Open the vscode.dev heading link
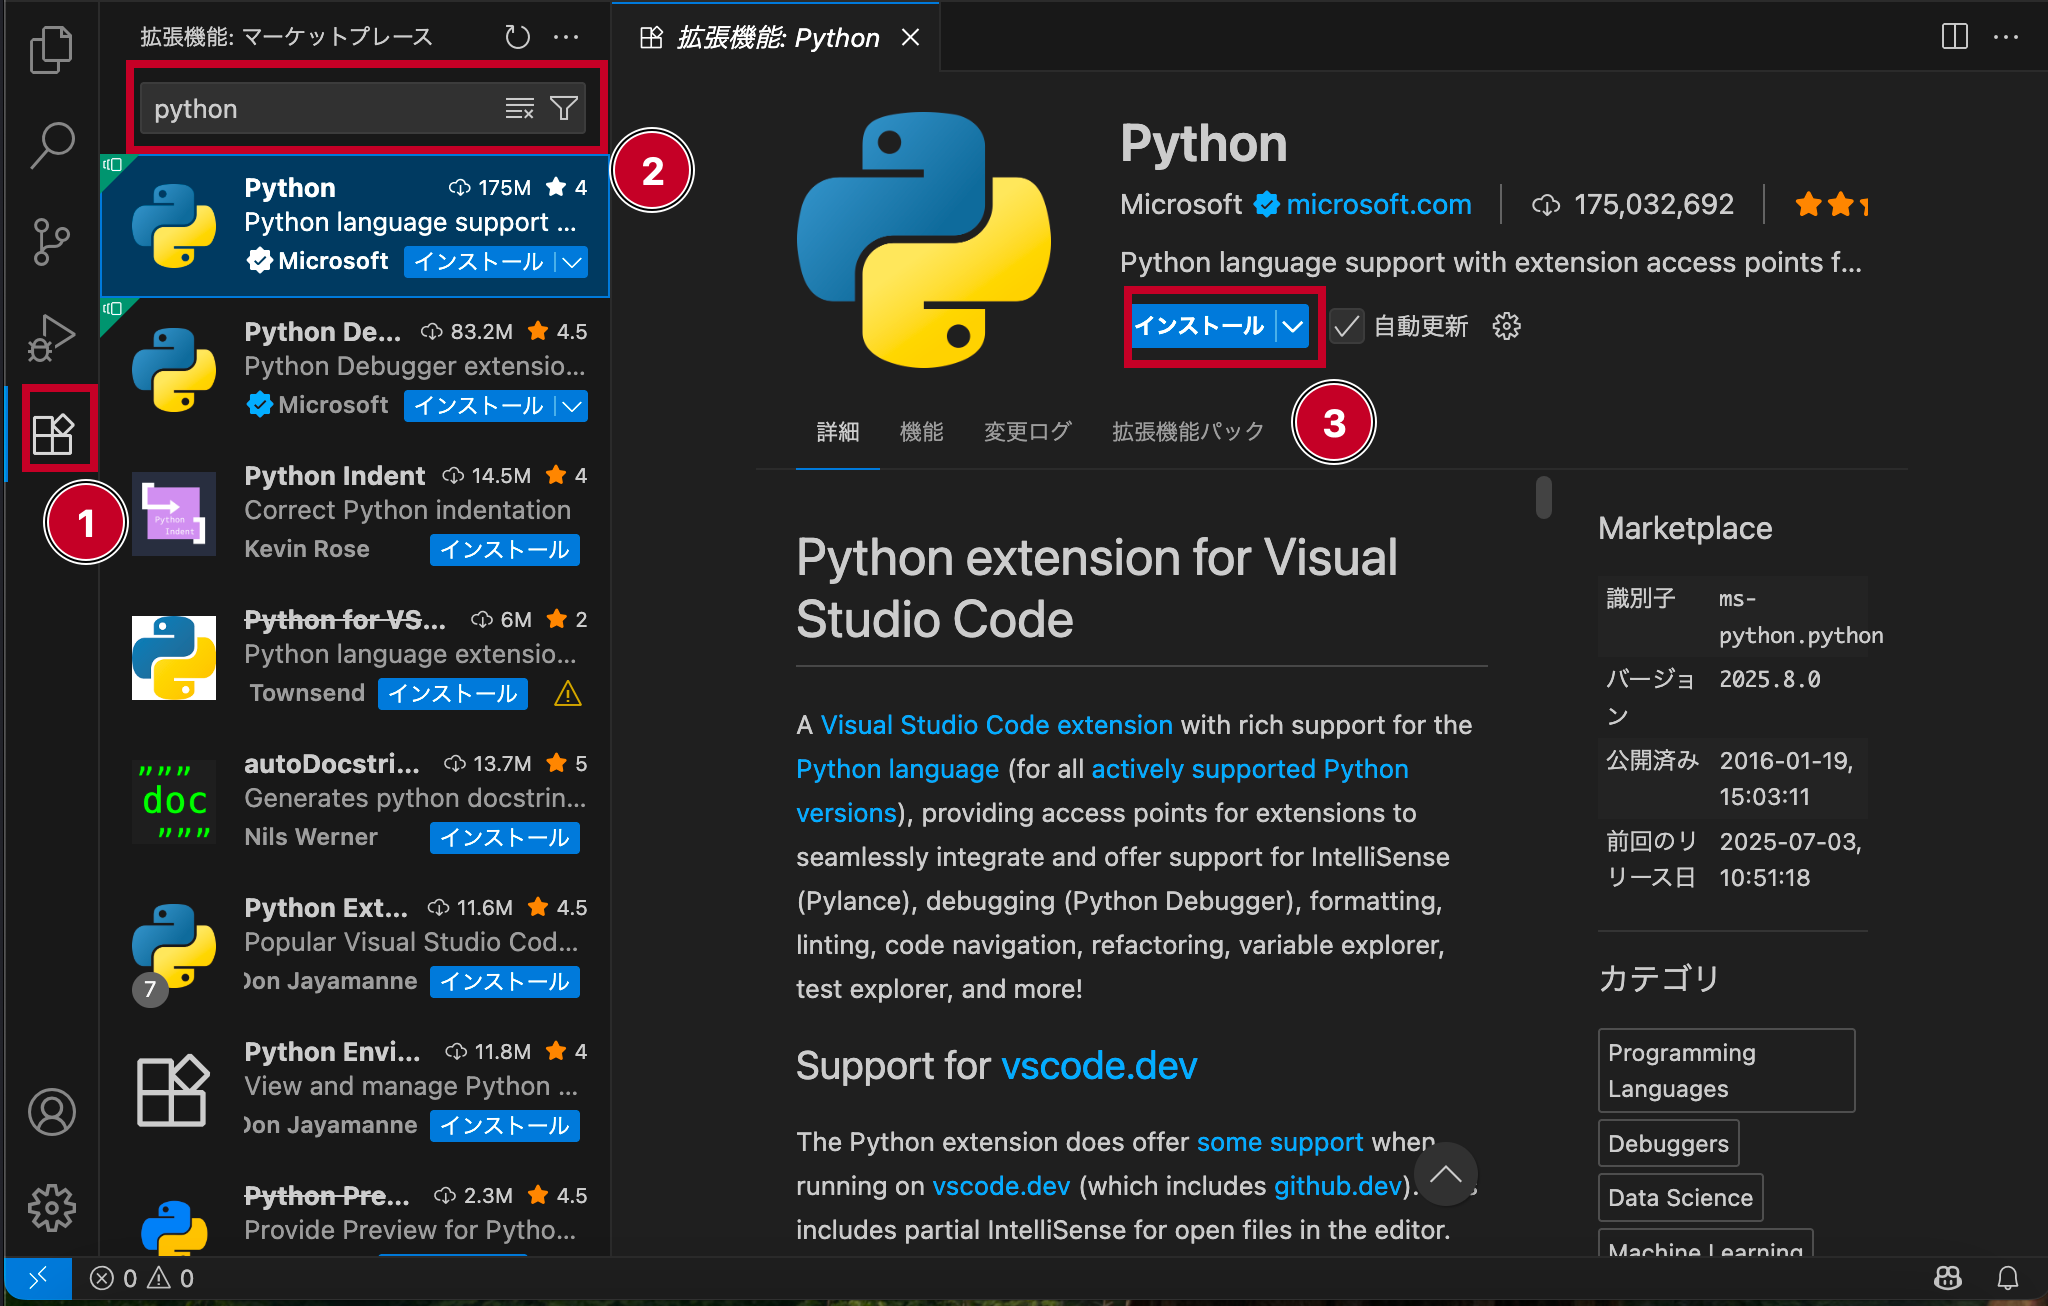Viewport: 2048px width, 1306px height. pos(1098,1066)
